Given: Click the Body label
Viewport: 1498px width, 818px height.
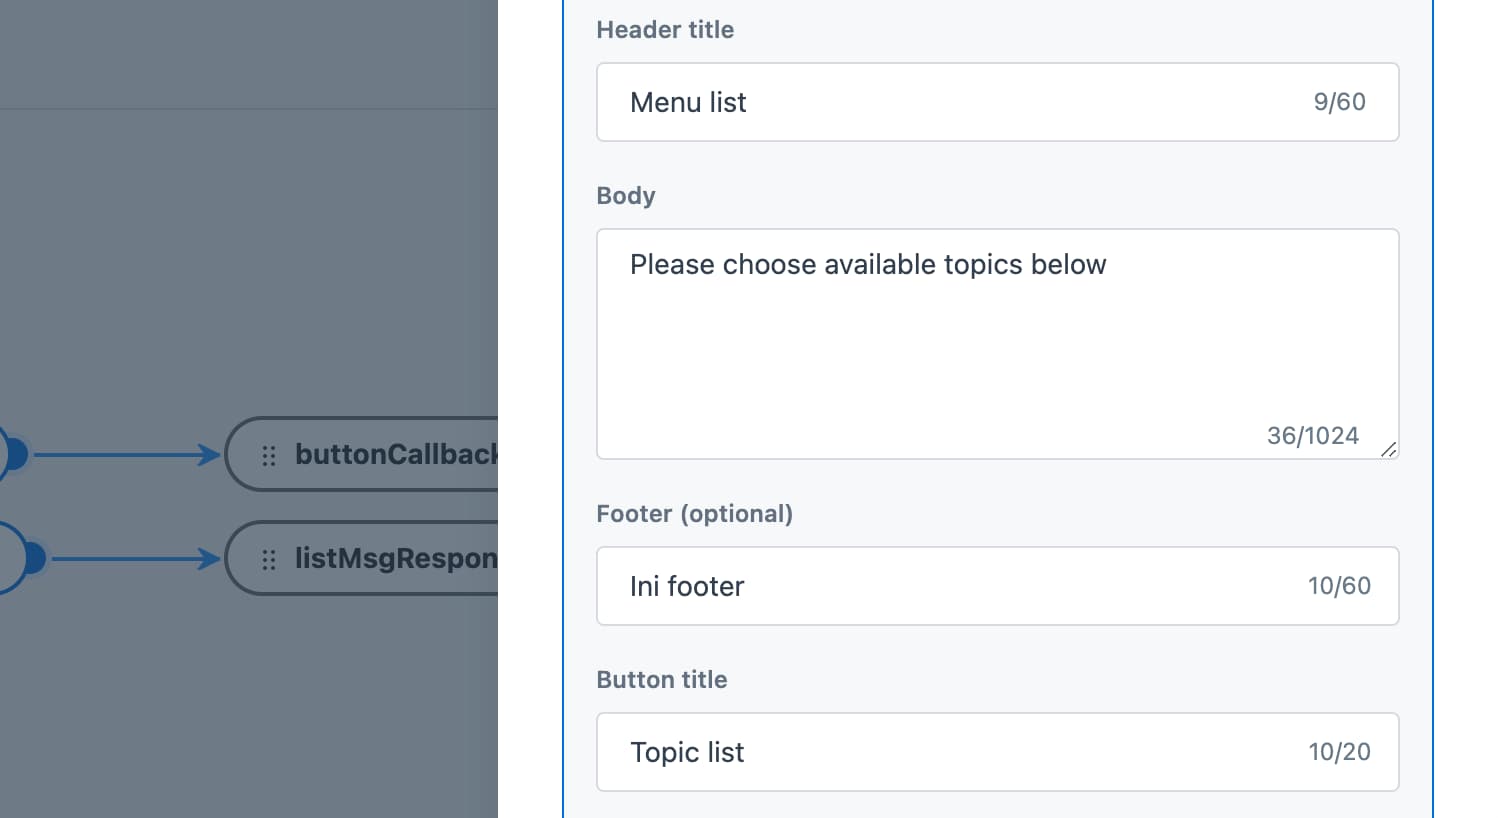Looking at the screenshot, I should [626, 196].
